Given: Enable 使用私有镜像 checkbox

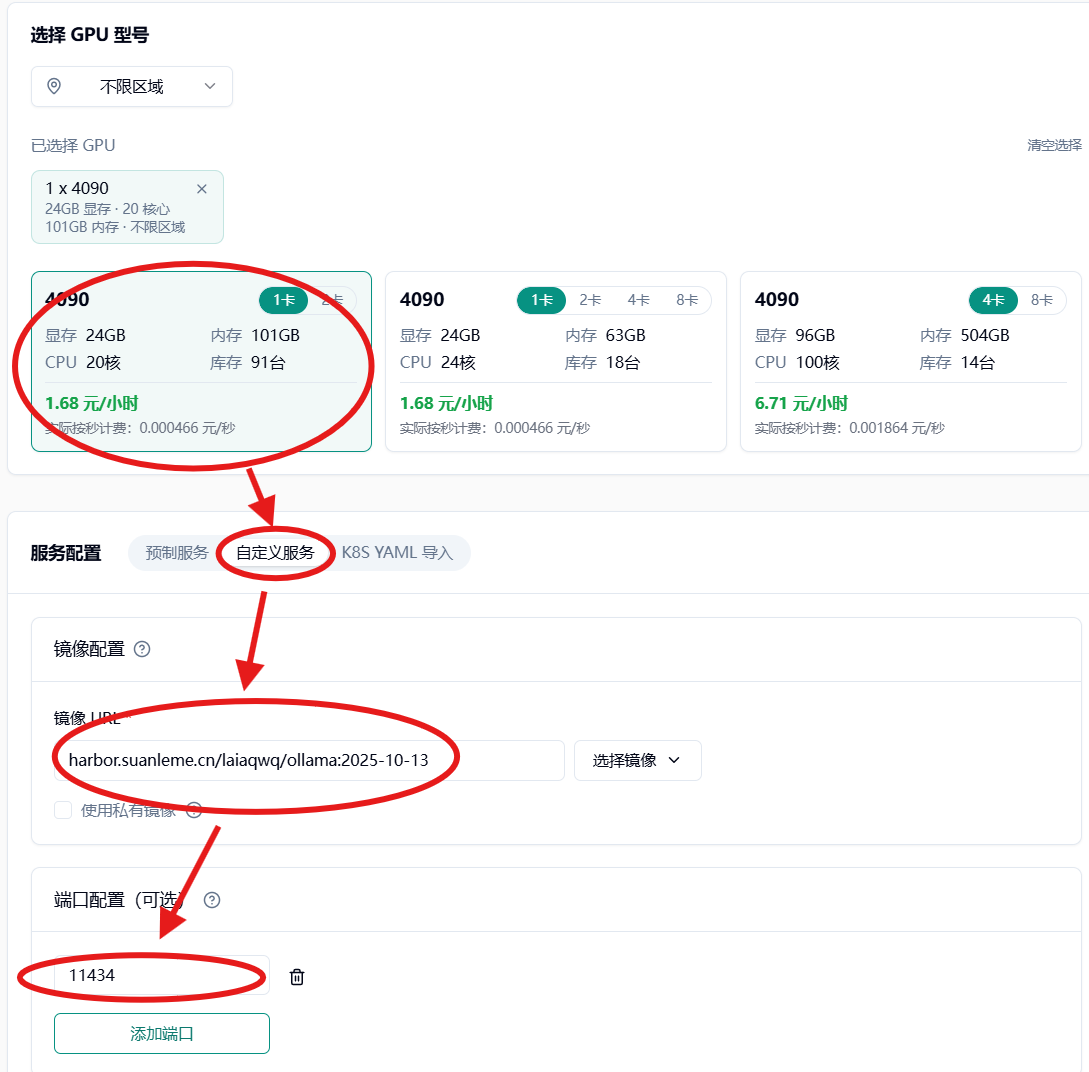Looking at the screenshot, I should click(63, 810).
